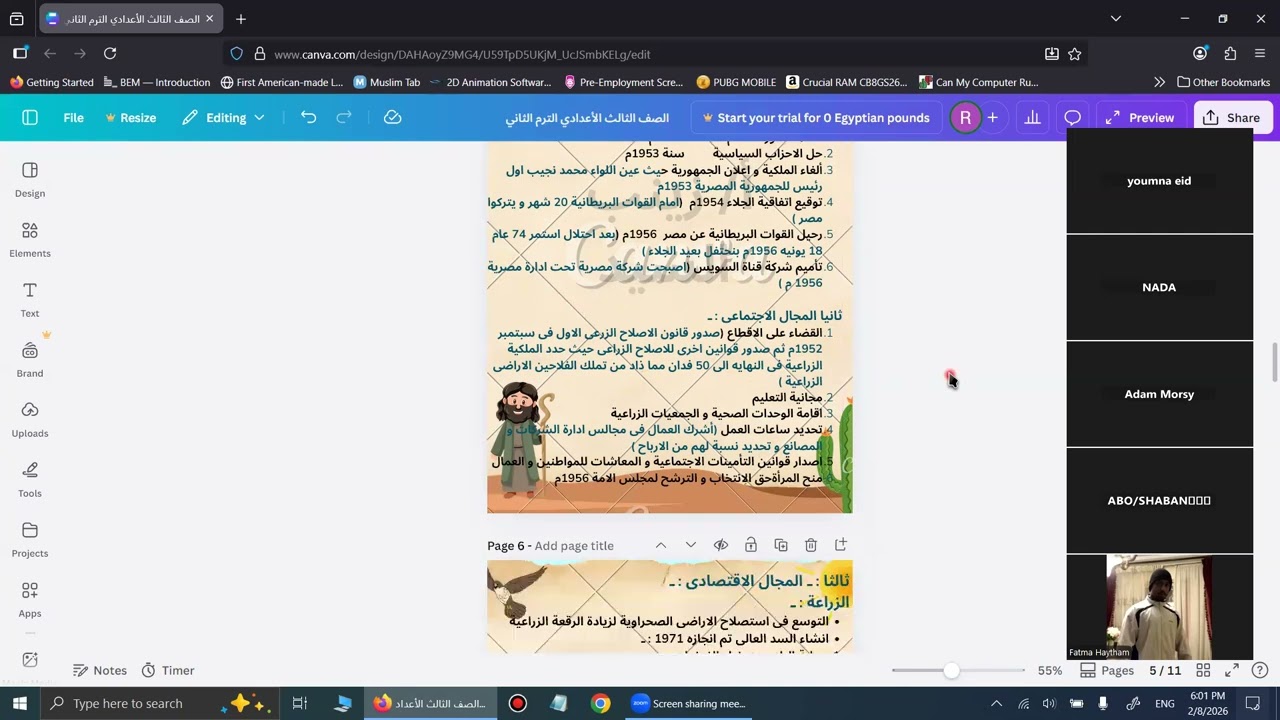
Task: Add a new page after Page 6
Action: [841, 545]
